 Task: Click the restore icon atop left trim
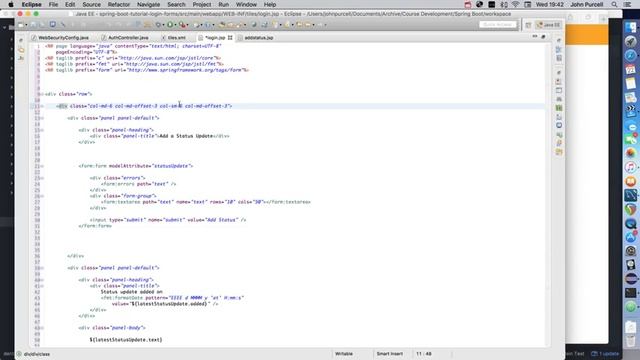(21, 40)
